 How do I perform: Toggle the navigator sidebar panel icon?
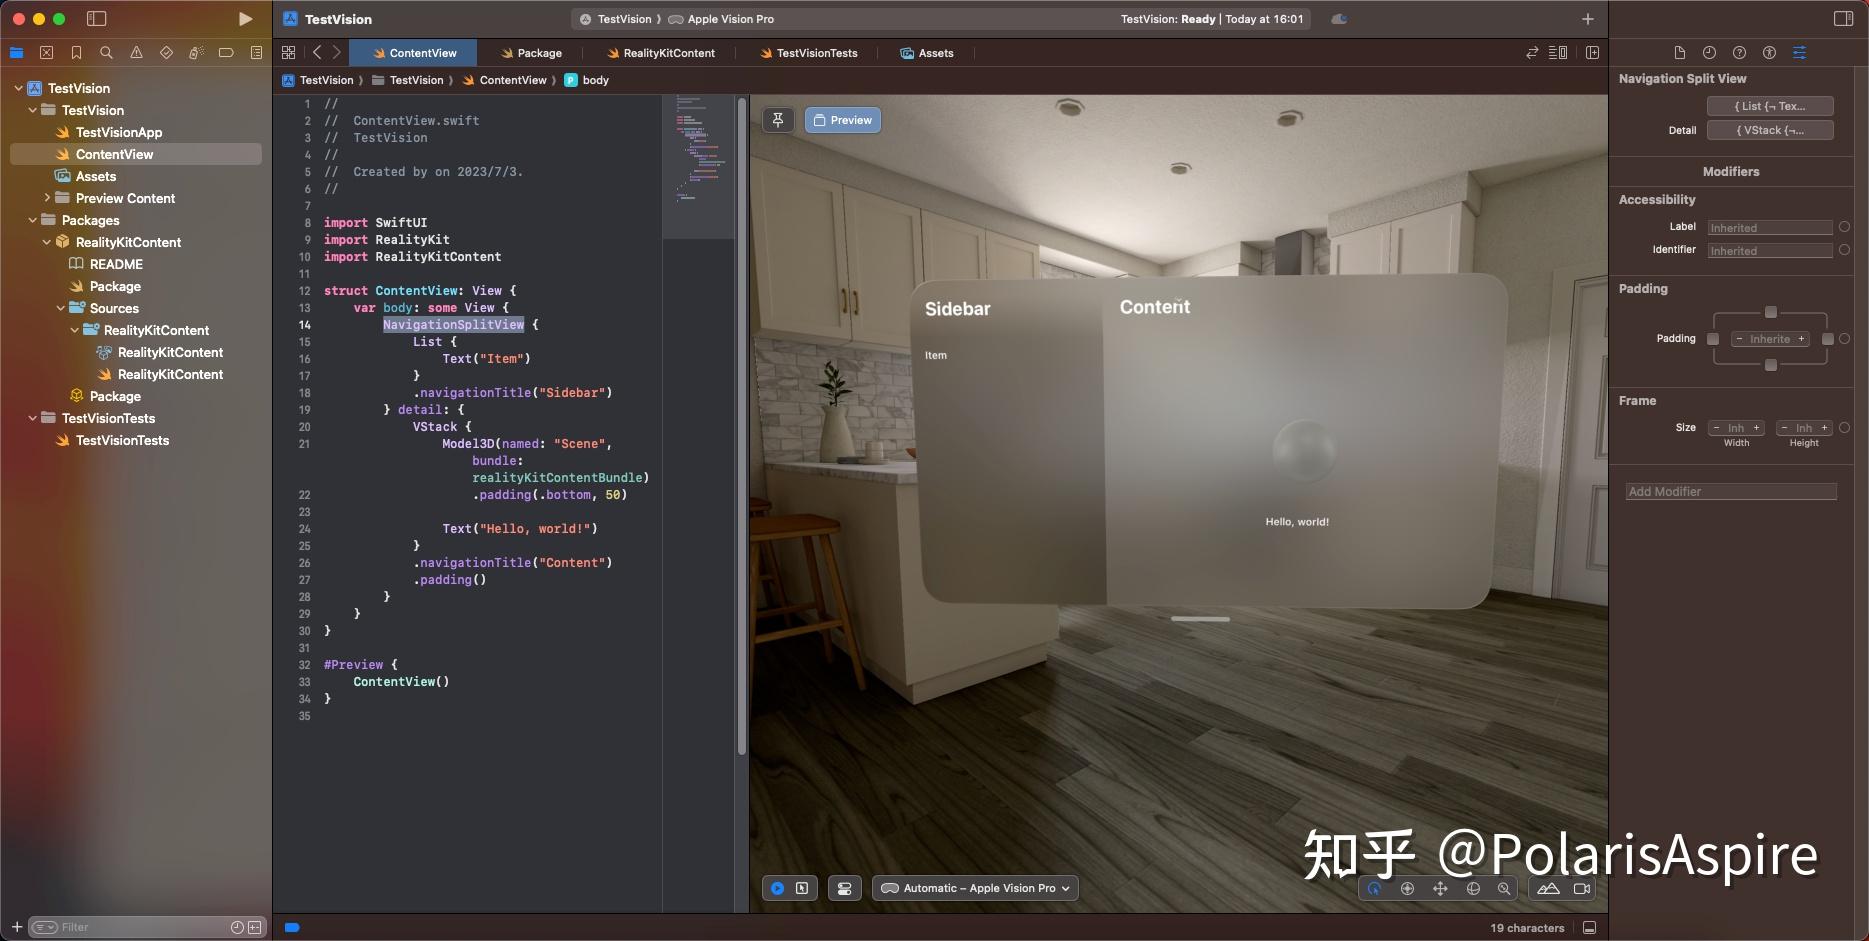97,19
